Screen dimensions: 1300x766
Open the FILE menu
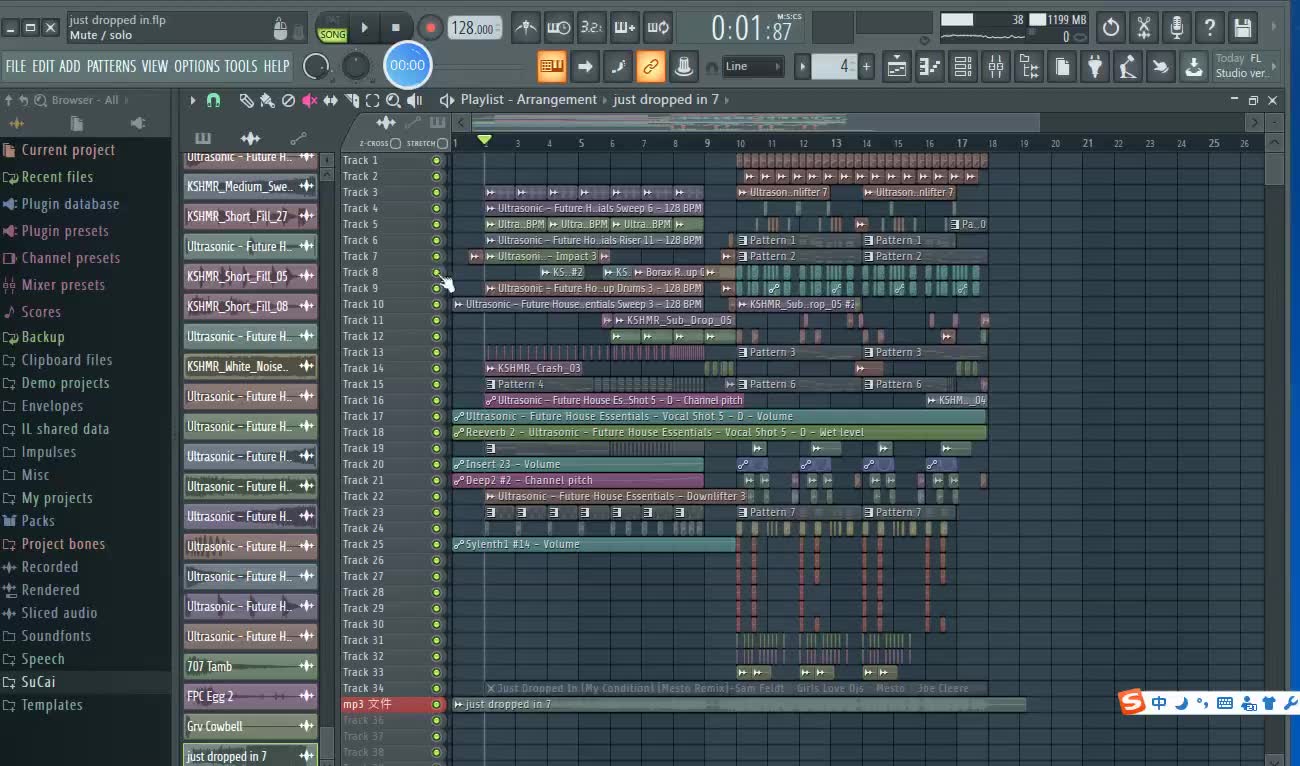click(16, 66)
